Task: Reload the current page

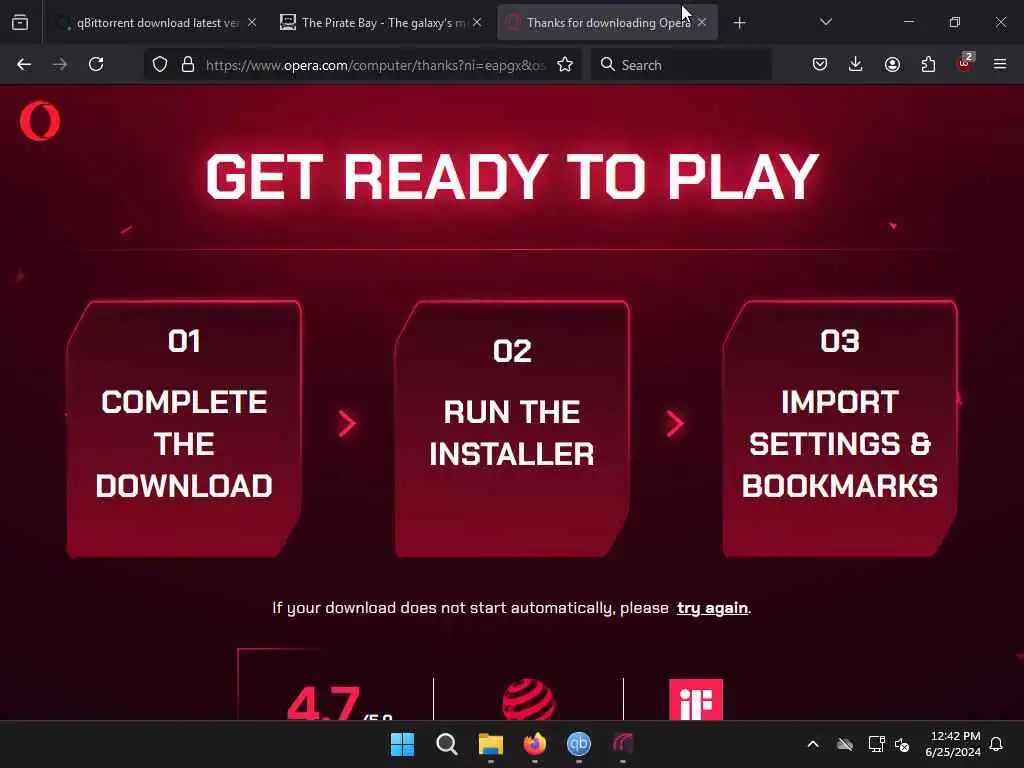Action: (96, 65)
